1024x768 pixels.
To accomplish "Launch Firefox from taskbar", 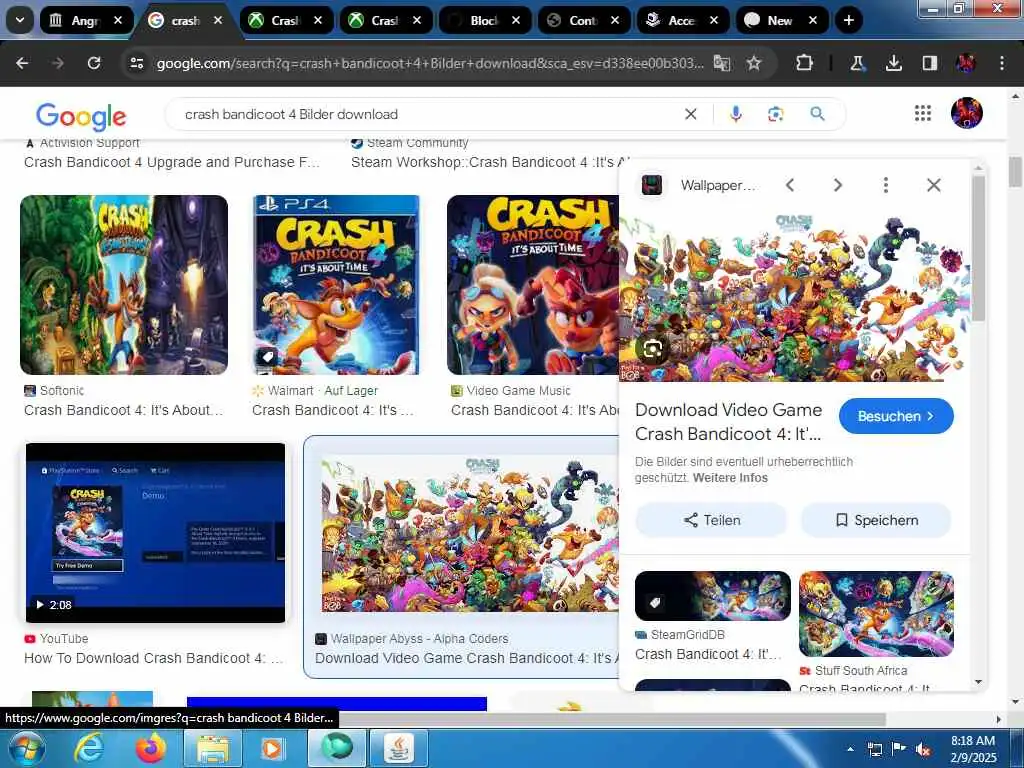I will coord(151,748).
